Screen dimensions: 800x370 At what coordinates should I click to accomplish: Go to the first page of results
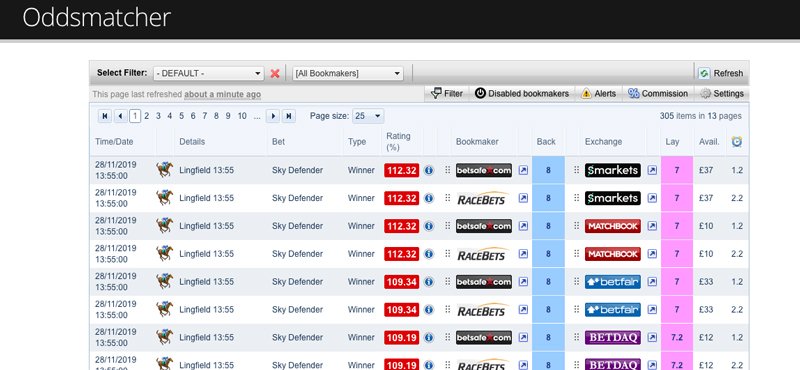pyautogui.click(x=105, y=116)
